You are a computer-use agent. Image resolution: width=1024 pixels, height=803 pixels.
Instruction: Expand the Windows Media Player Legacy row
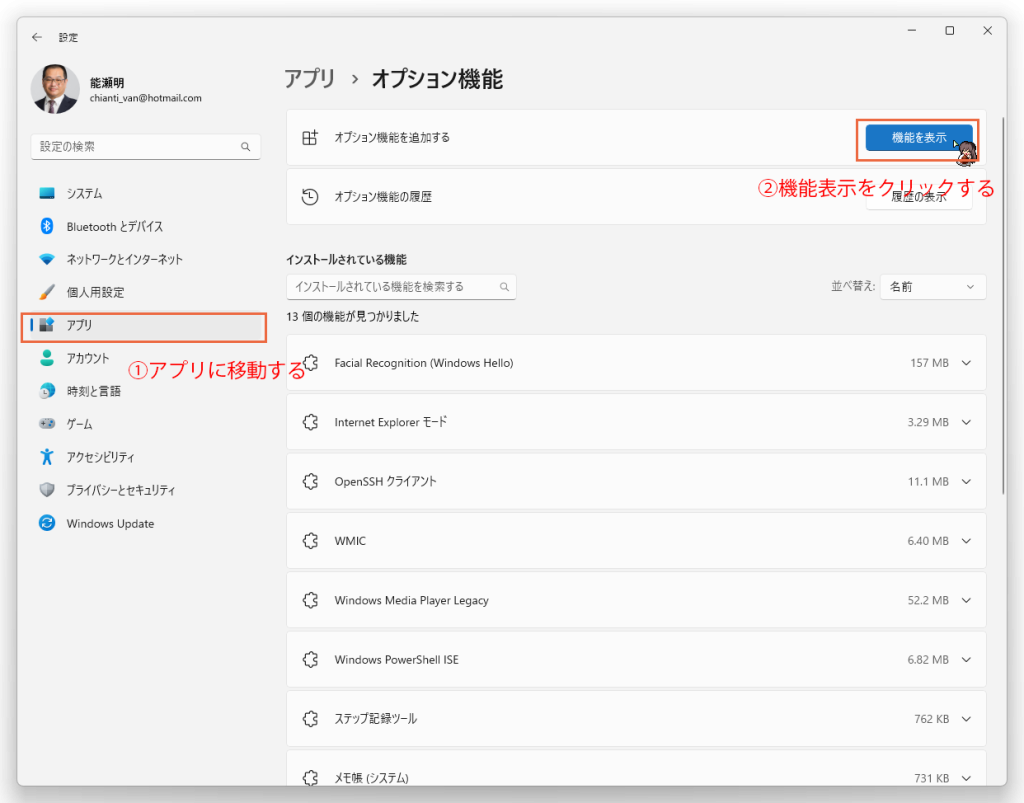pos(965,601)
